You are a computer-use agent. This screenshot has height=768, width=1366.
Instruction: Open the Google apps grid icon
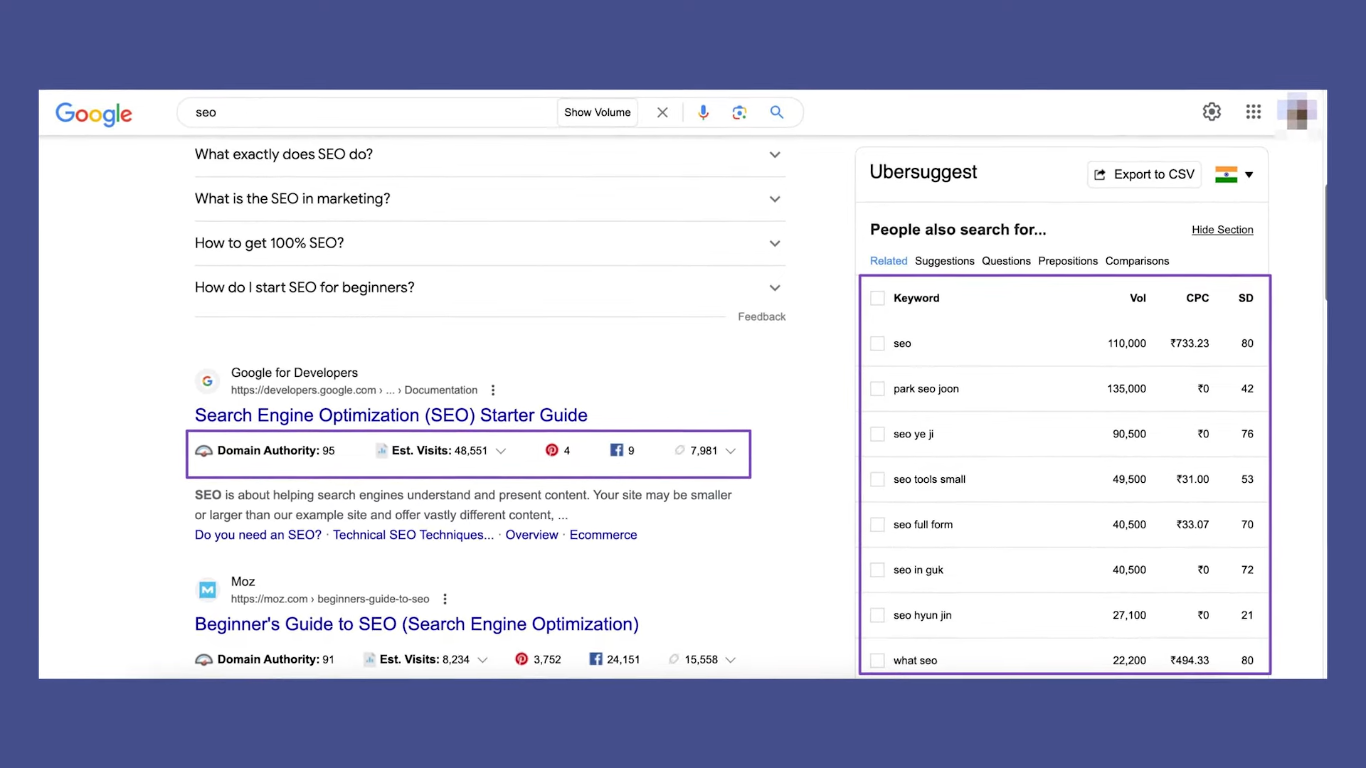click(x=1253, y=112)
